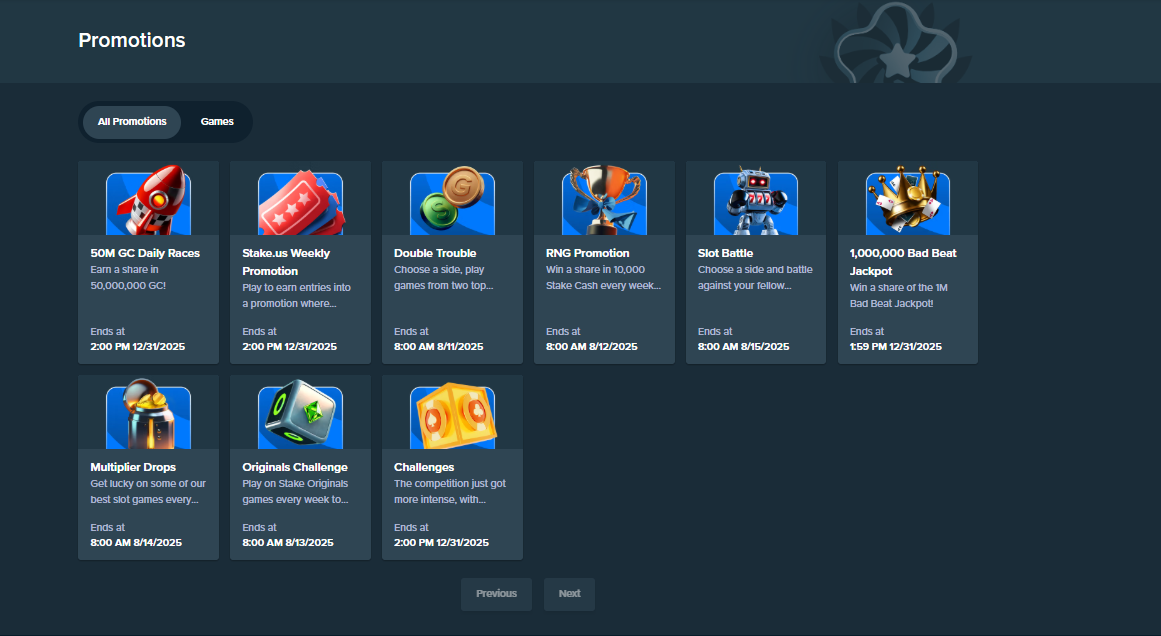Click the end time on Stake.us Weekly Promotion card
1161x636 pixels.
coord(290,347)
